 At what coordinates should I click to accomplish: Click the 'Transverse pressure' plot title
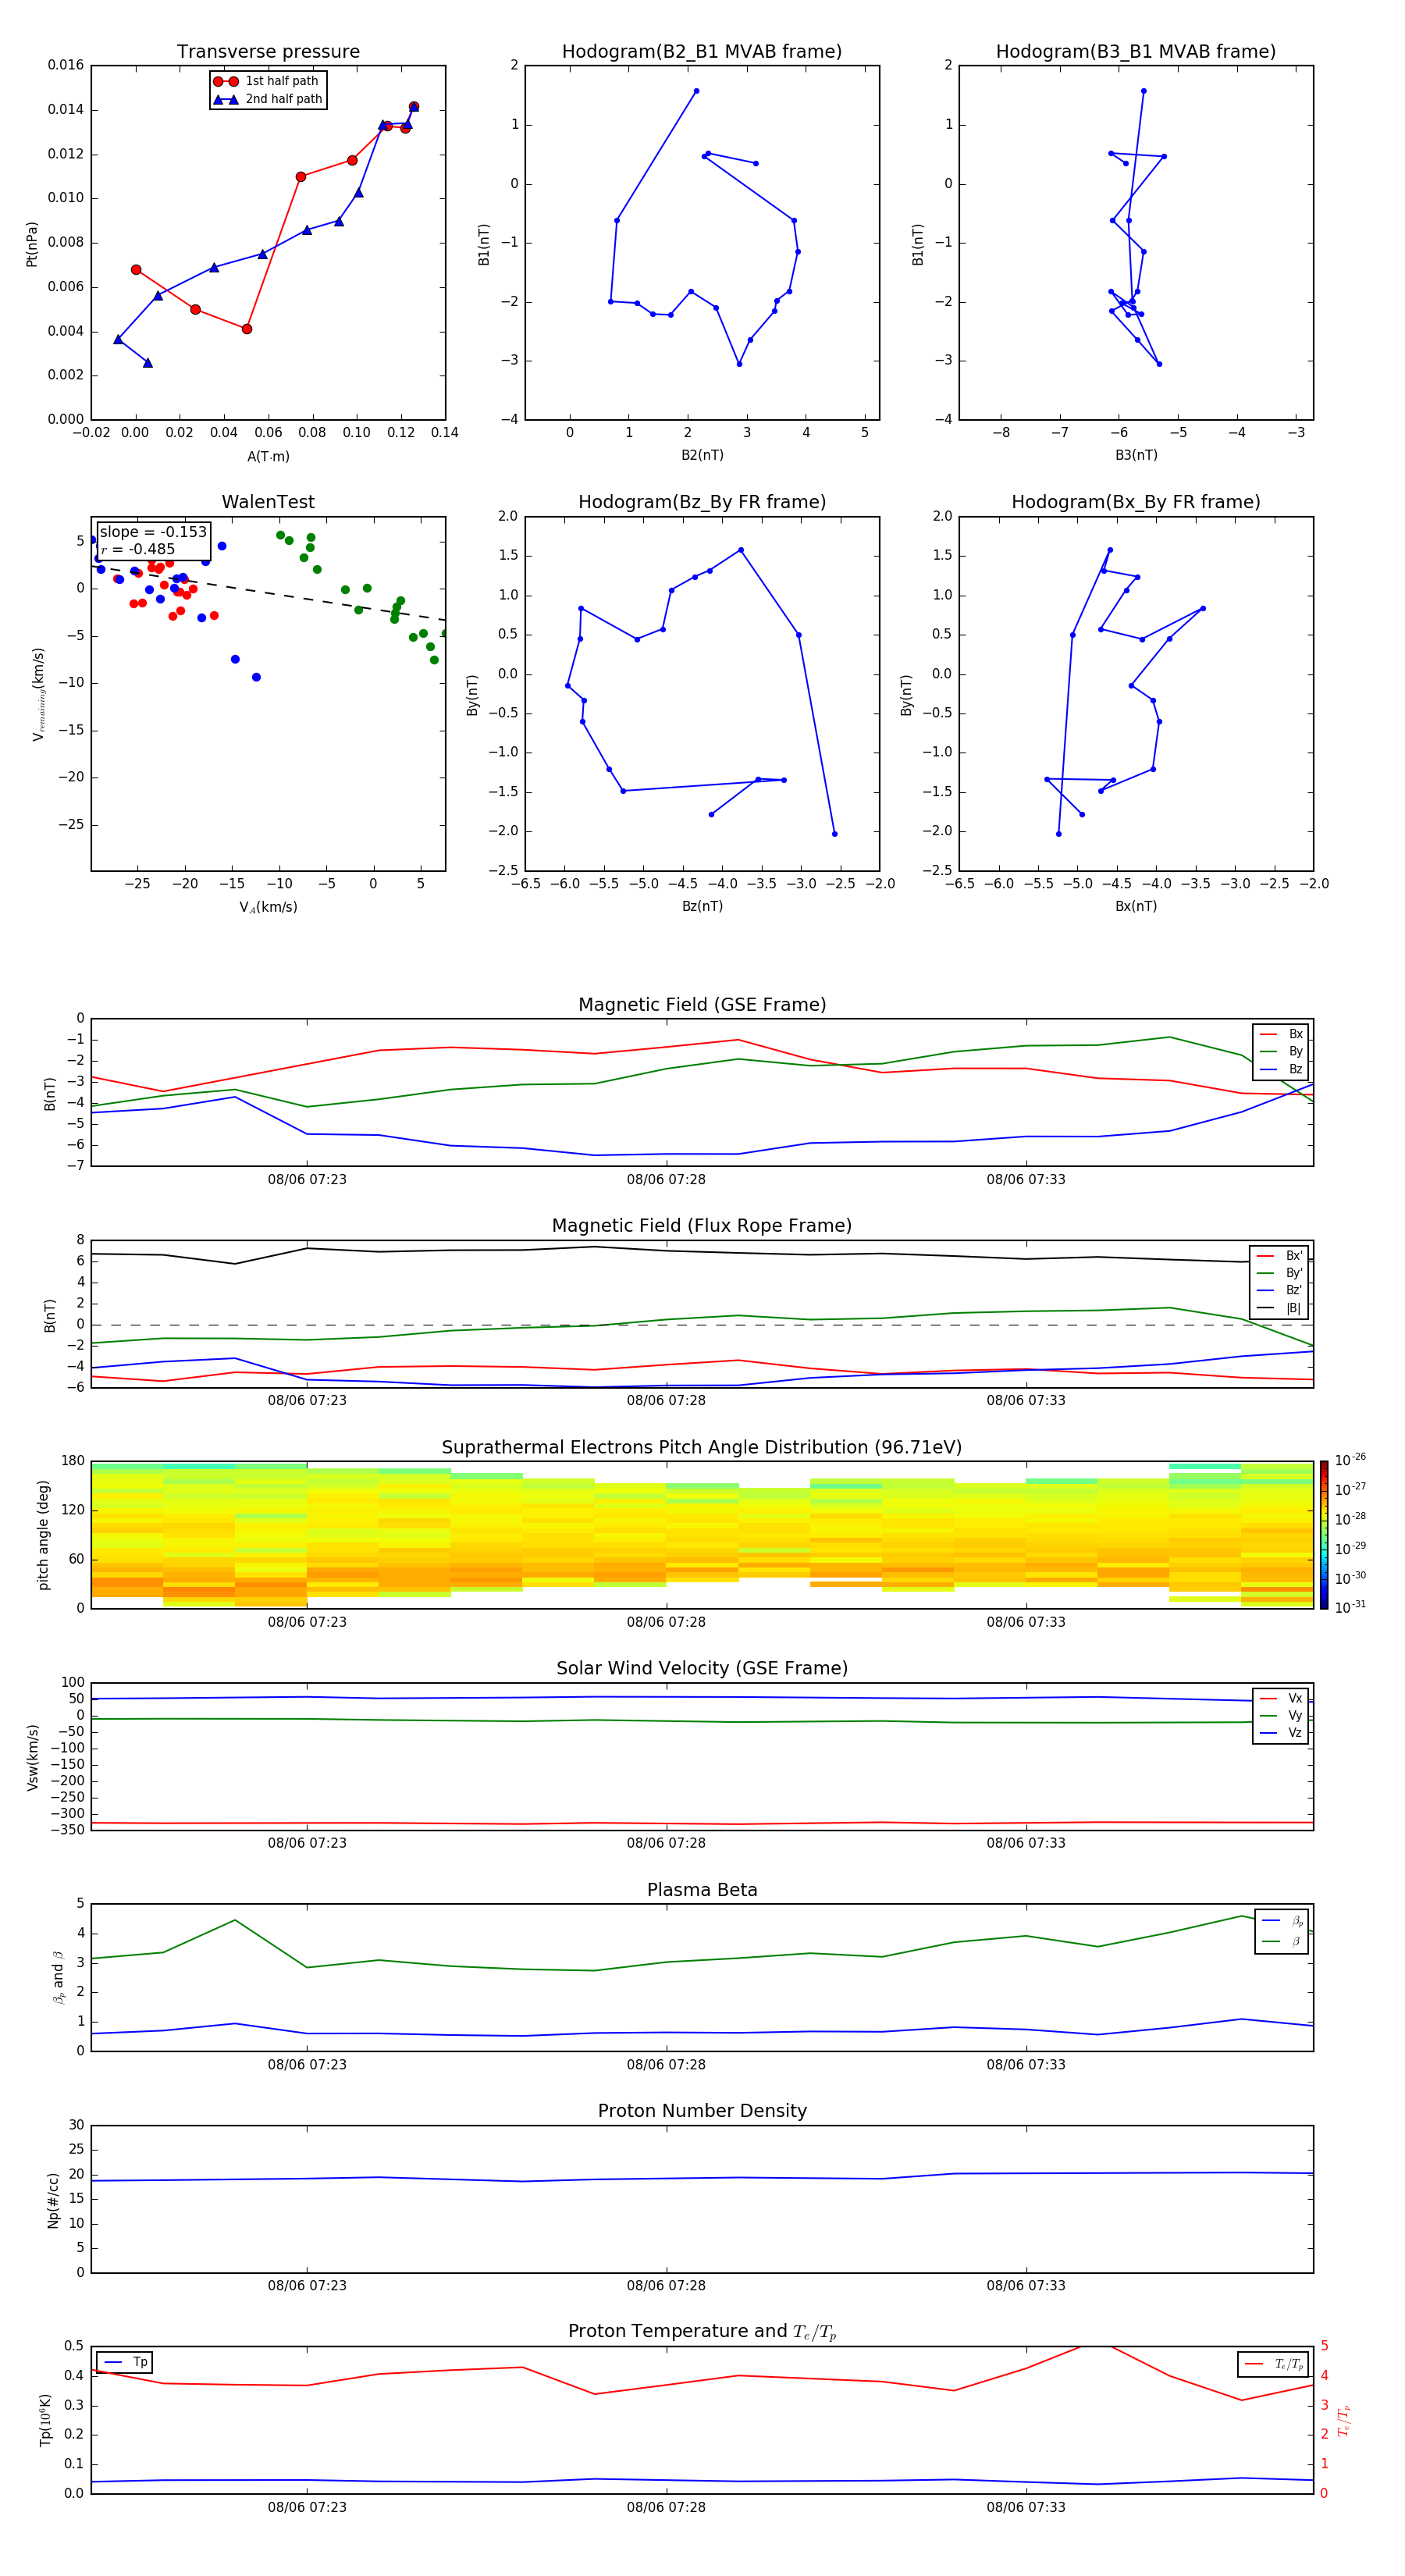(268, 52)
